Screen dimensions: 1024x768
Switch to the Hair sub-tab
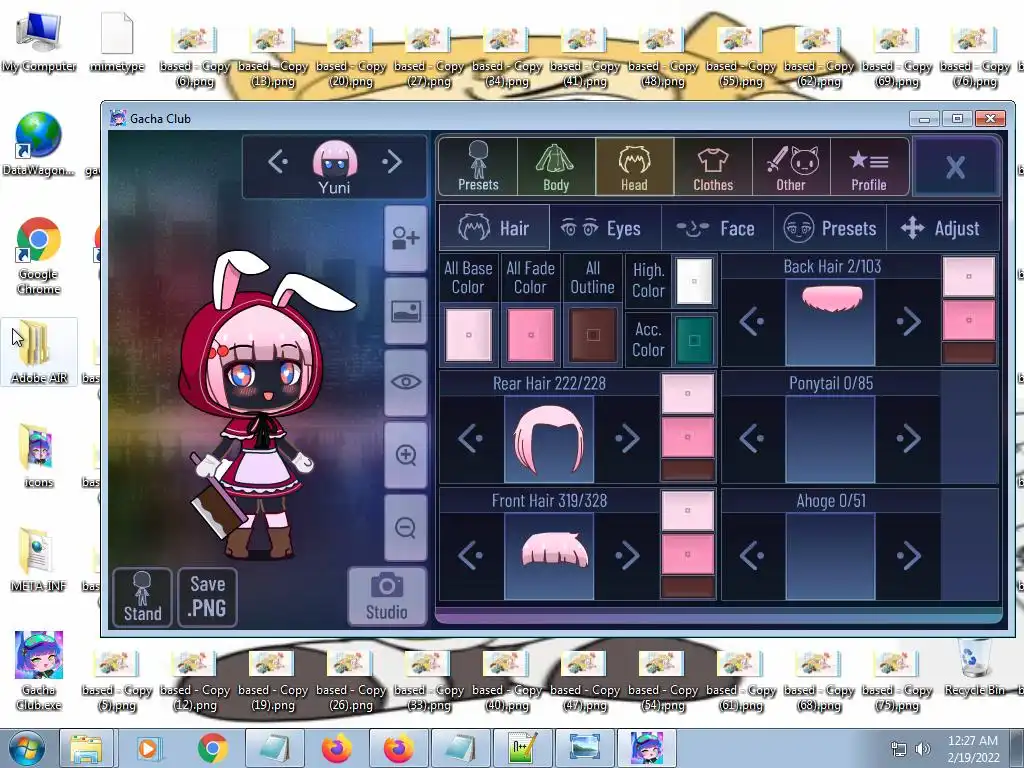(494, 228)
